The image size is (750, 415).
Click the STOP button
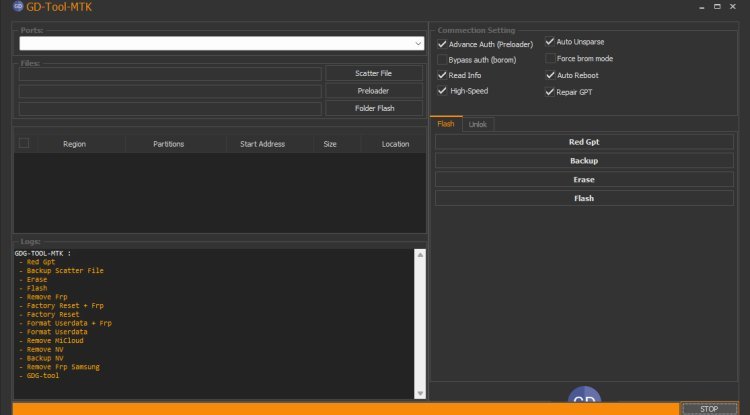[x=709, y=409]
